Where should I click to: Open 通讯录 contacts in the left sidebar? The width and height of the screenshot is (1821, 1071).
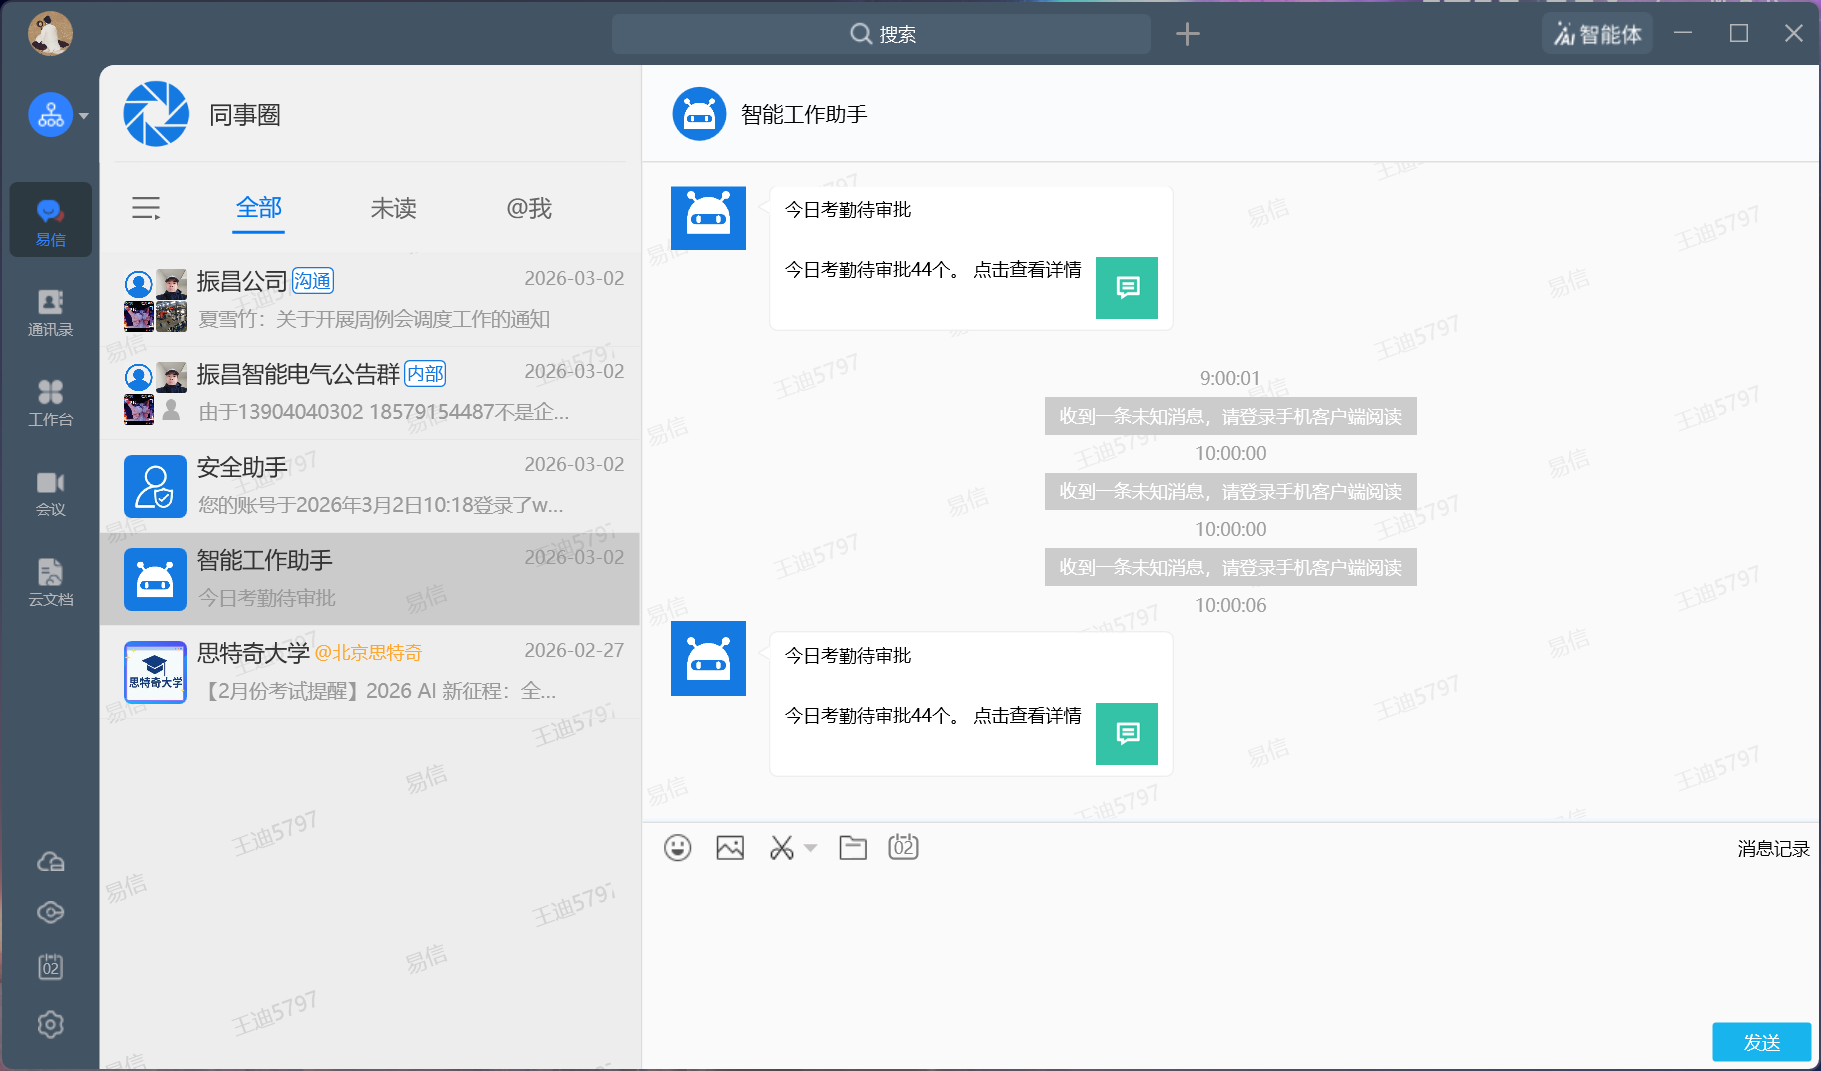tap(50, 312)
